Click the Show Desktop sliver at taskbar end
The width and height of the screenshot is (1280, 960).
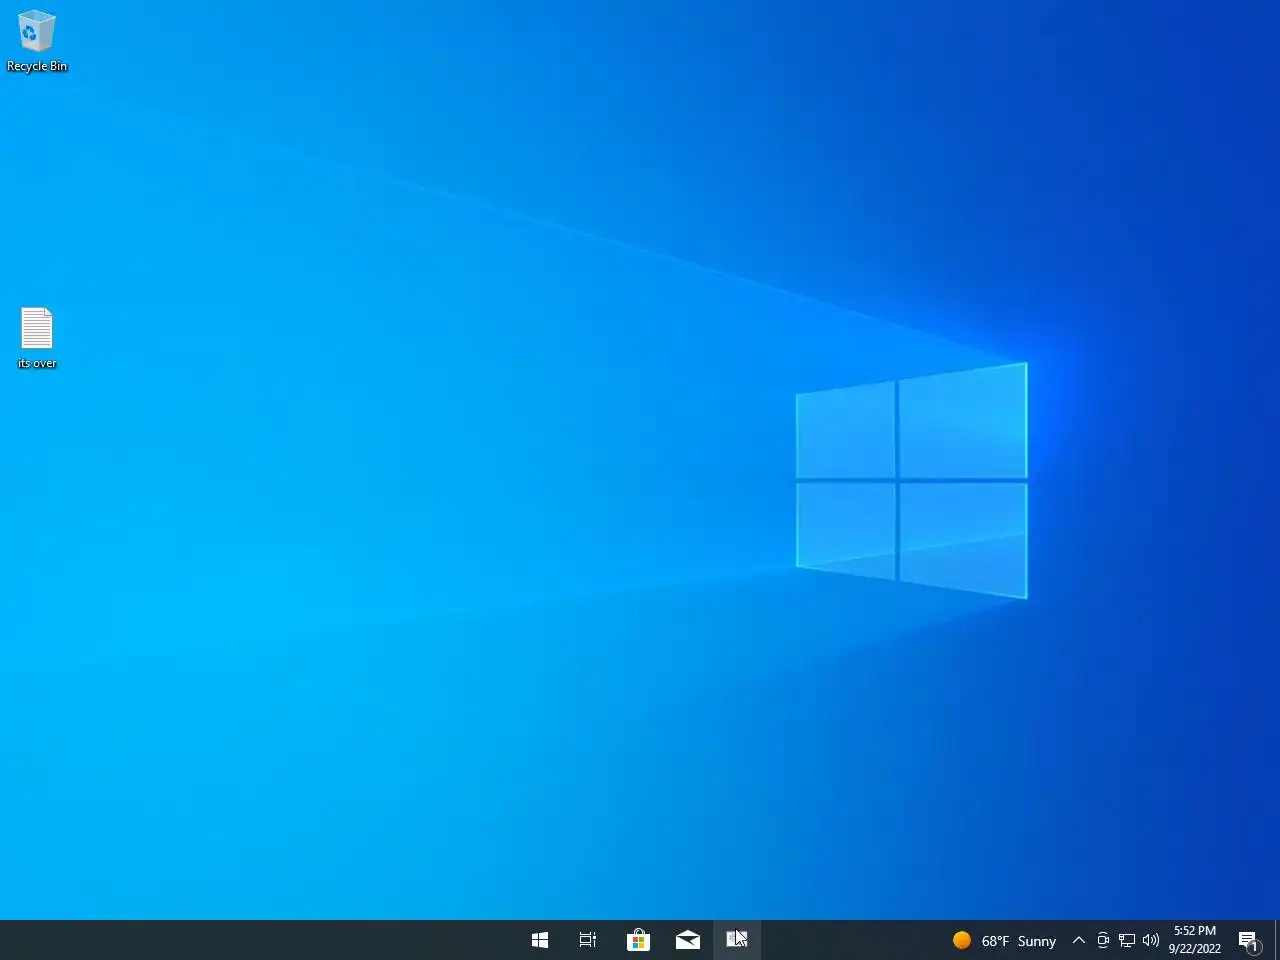coord(1277,940)
